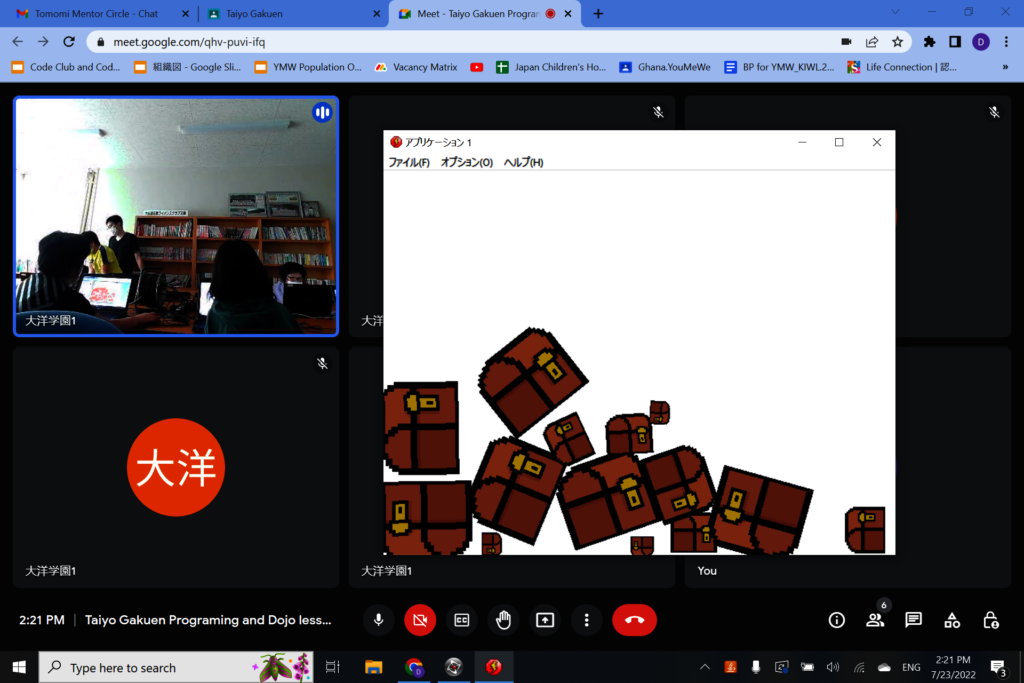Show the participants people panel
This screenshot has width=1024, height=683.
(875, 620)
